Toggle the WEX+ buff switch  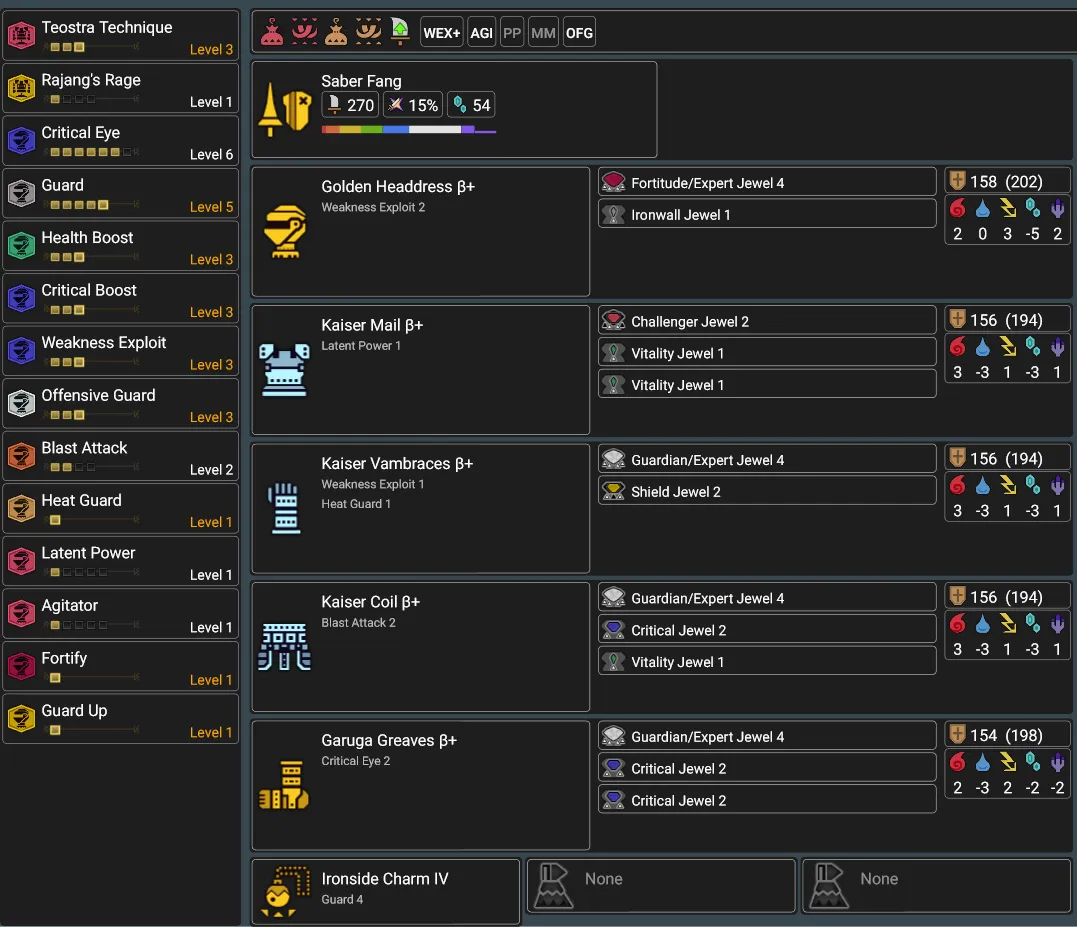pyautogui.click(x=442, y=32)
